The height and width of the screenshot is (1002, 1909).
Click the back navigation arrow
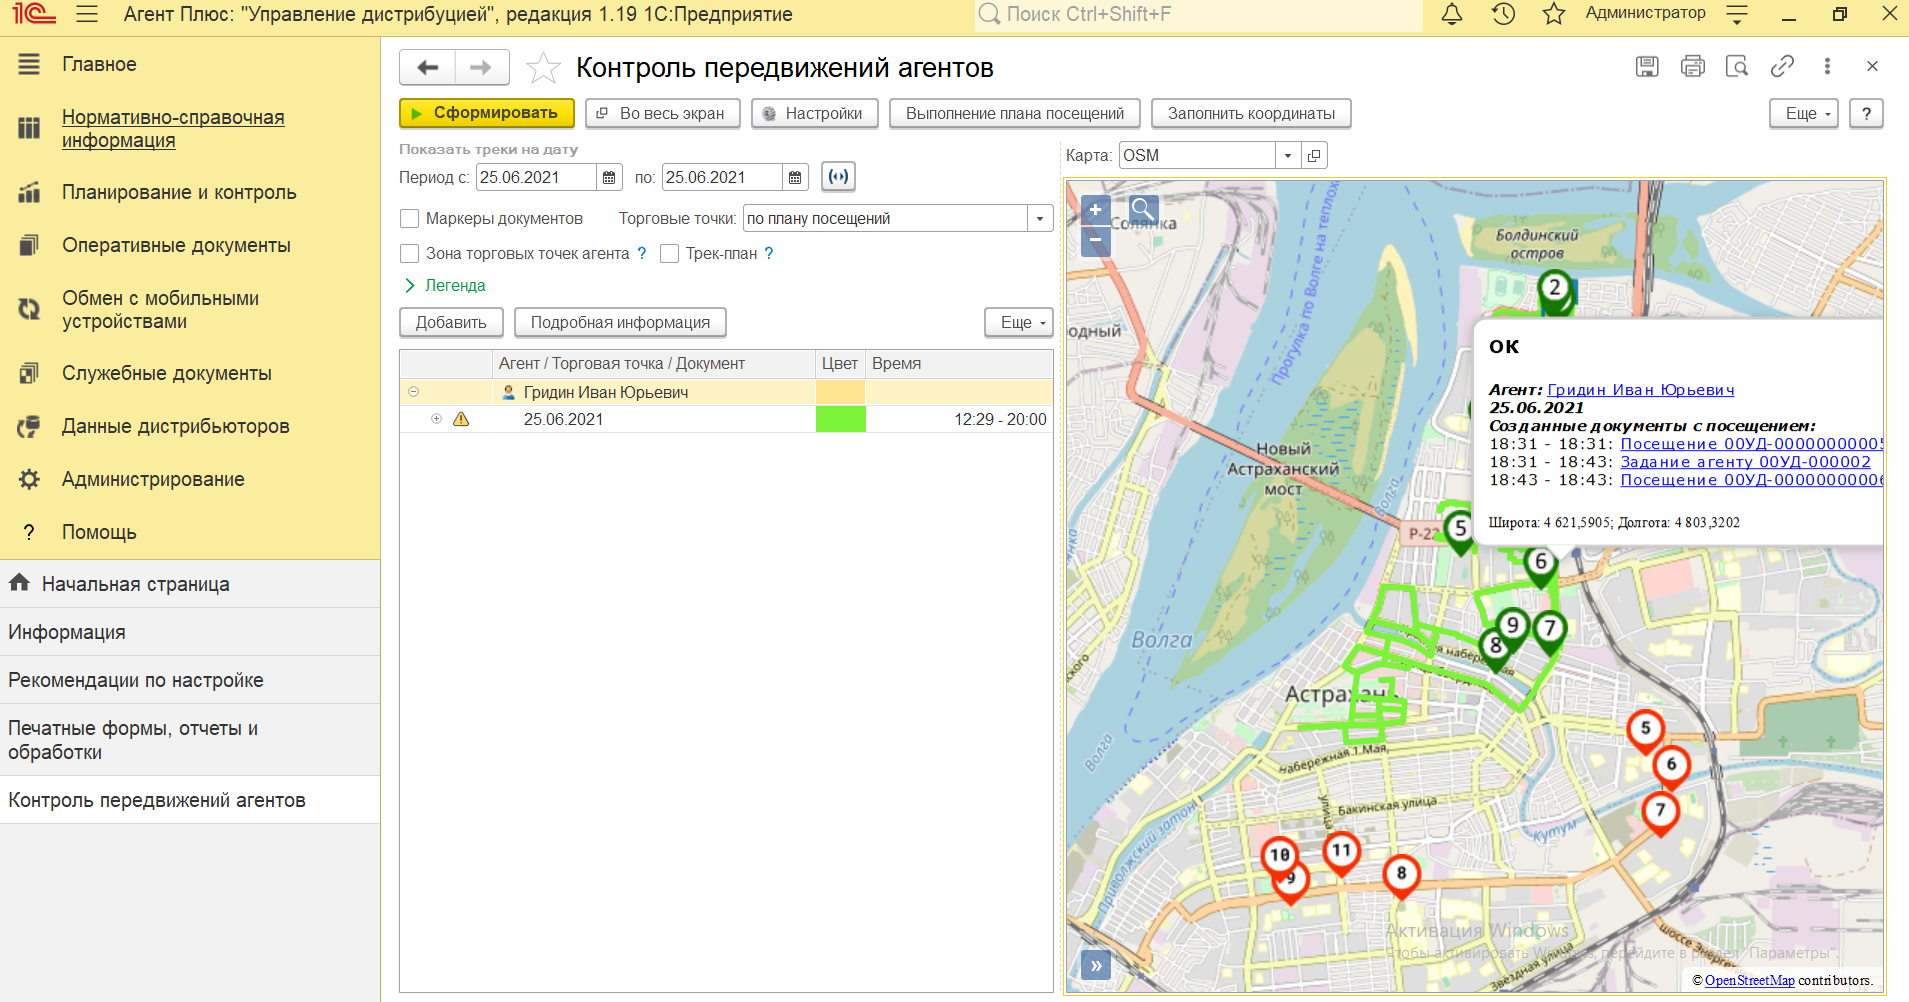pyautogui.click(x=428, y=67)
